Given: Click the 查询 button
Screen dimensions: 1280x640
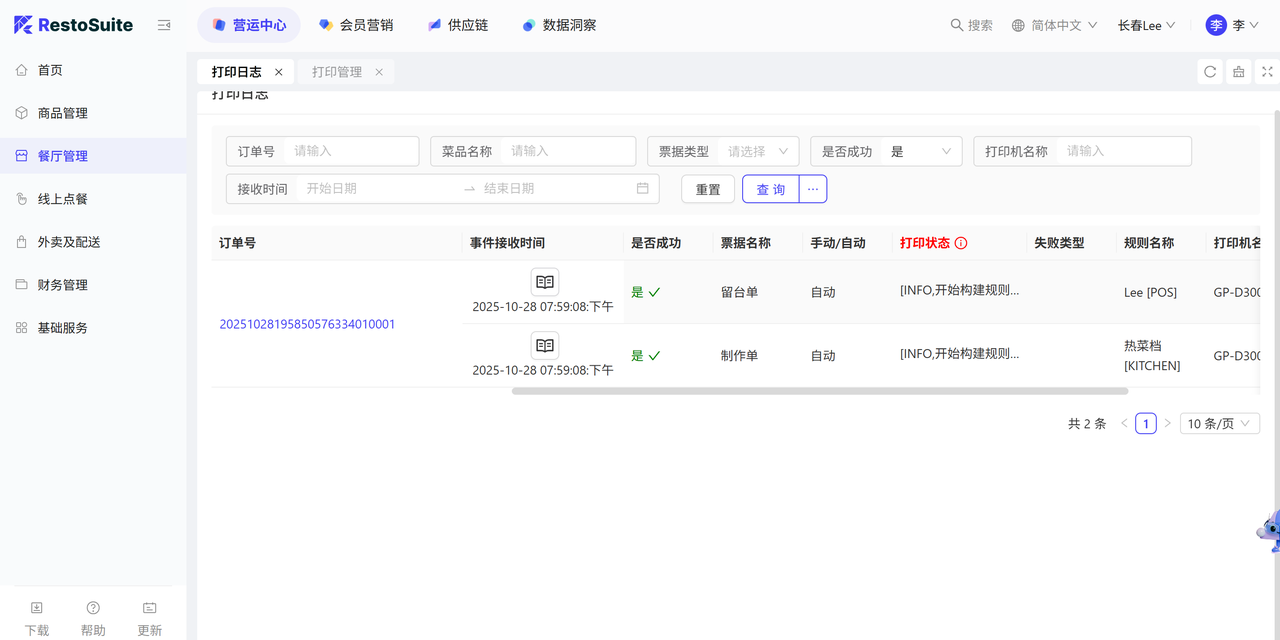Looking at the screenshot, I should click(770, 189).
